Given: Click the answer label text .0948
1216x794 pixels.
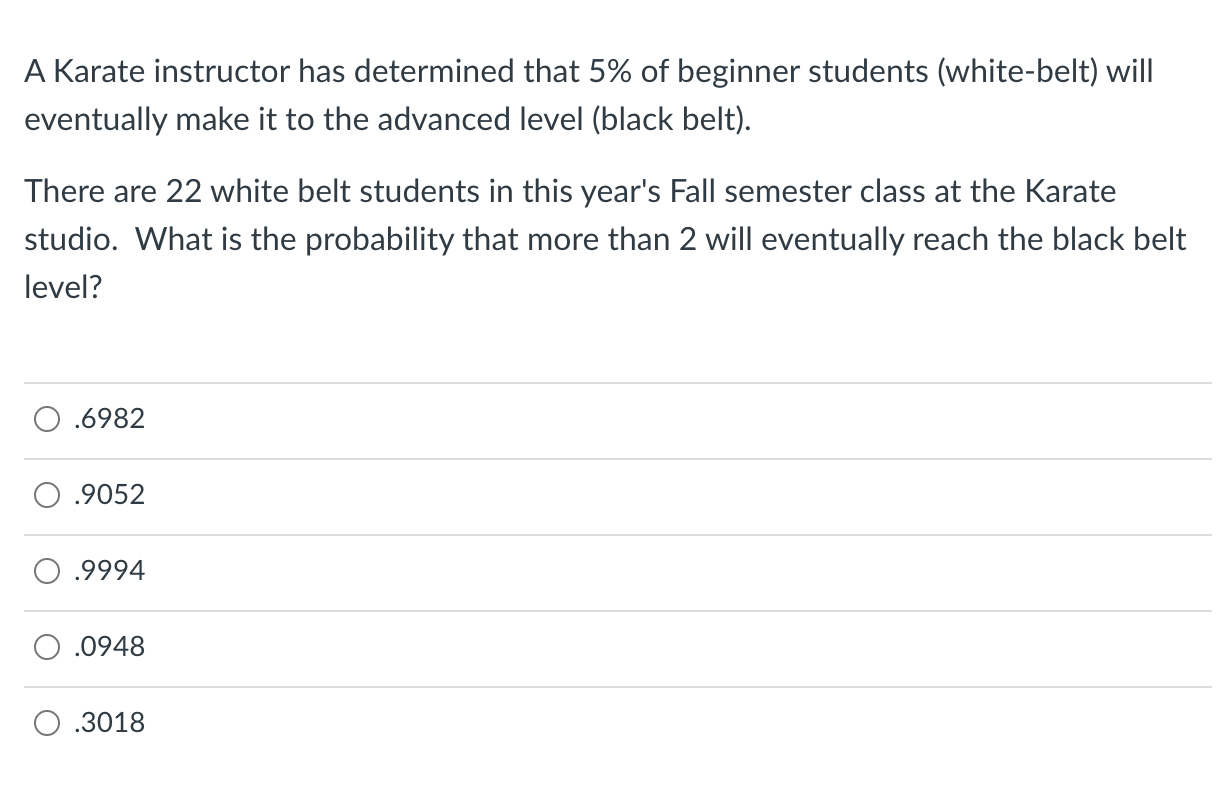Looking at the screenshot, I should click(110, 648).
